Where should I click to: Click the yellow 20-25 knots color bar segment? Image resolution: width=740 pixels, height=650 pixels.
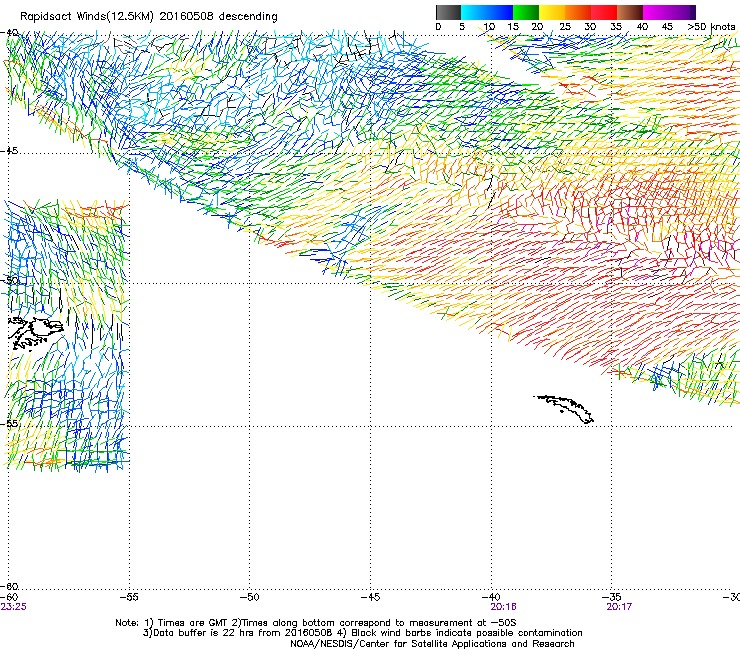552,12
